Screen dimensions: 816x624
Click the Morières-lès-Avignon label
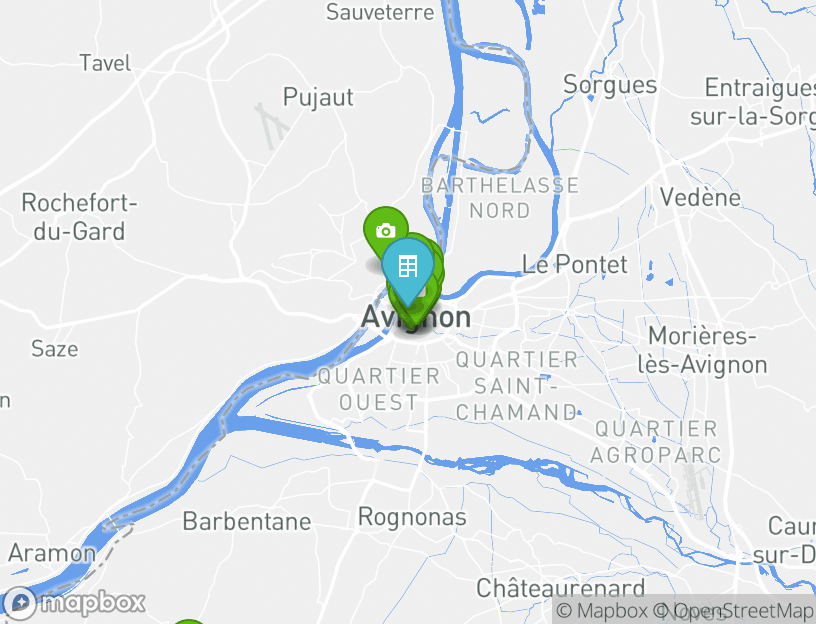click(702, 350)
